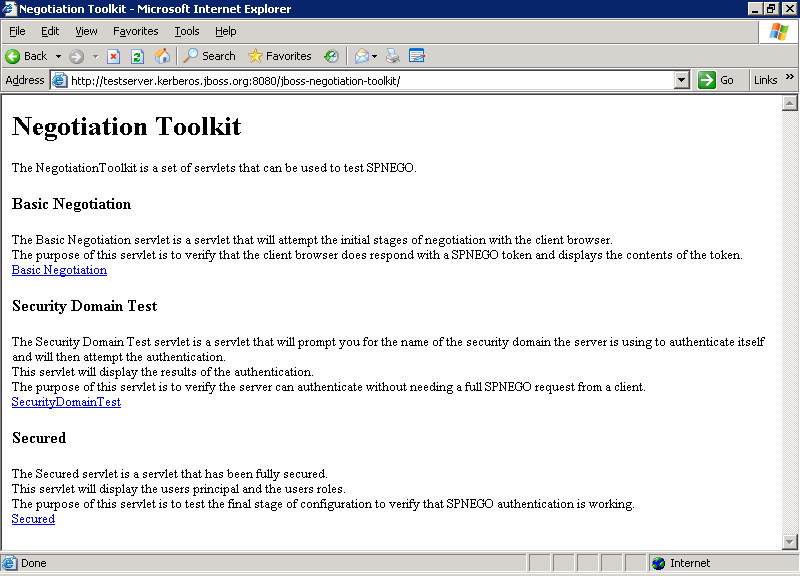Follow the Basic Negotiation link

(x=59, y=270)
